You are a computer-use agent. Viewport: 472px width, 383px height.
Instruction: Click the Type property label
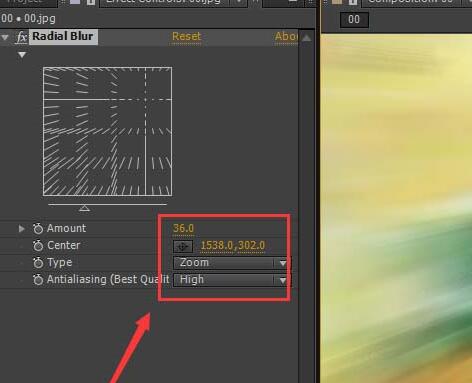click(60, 263)
